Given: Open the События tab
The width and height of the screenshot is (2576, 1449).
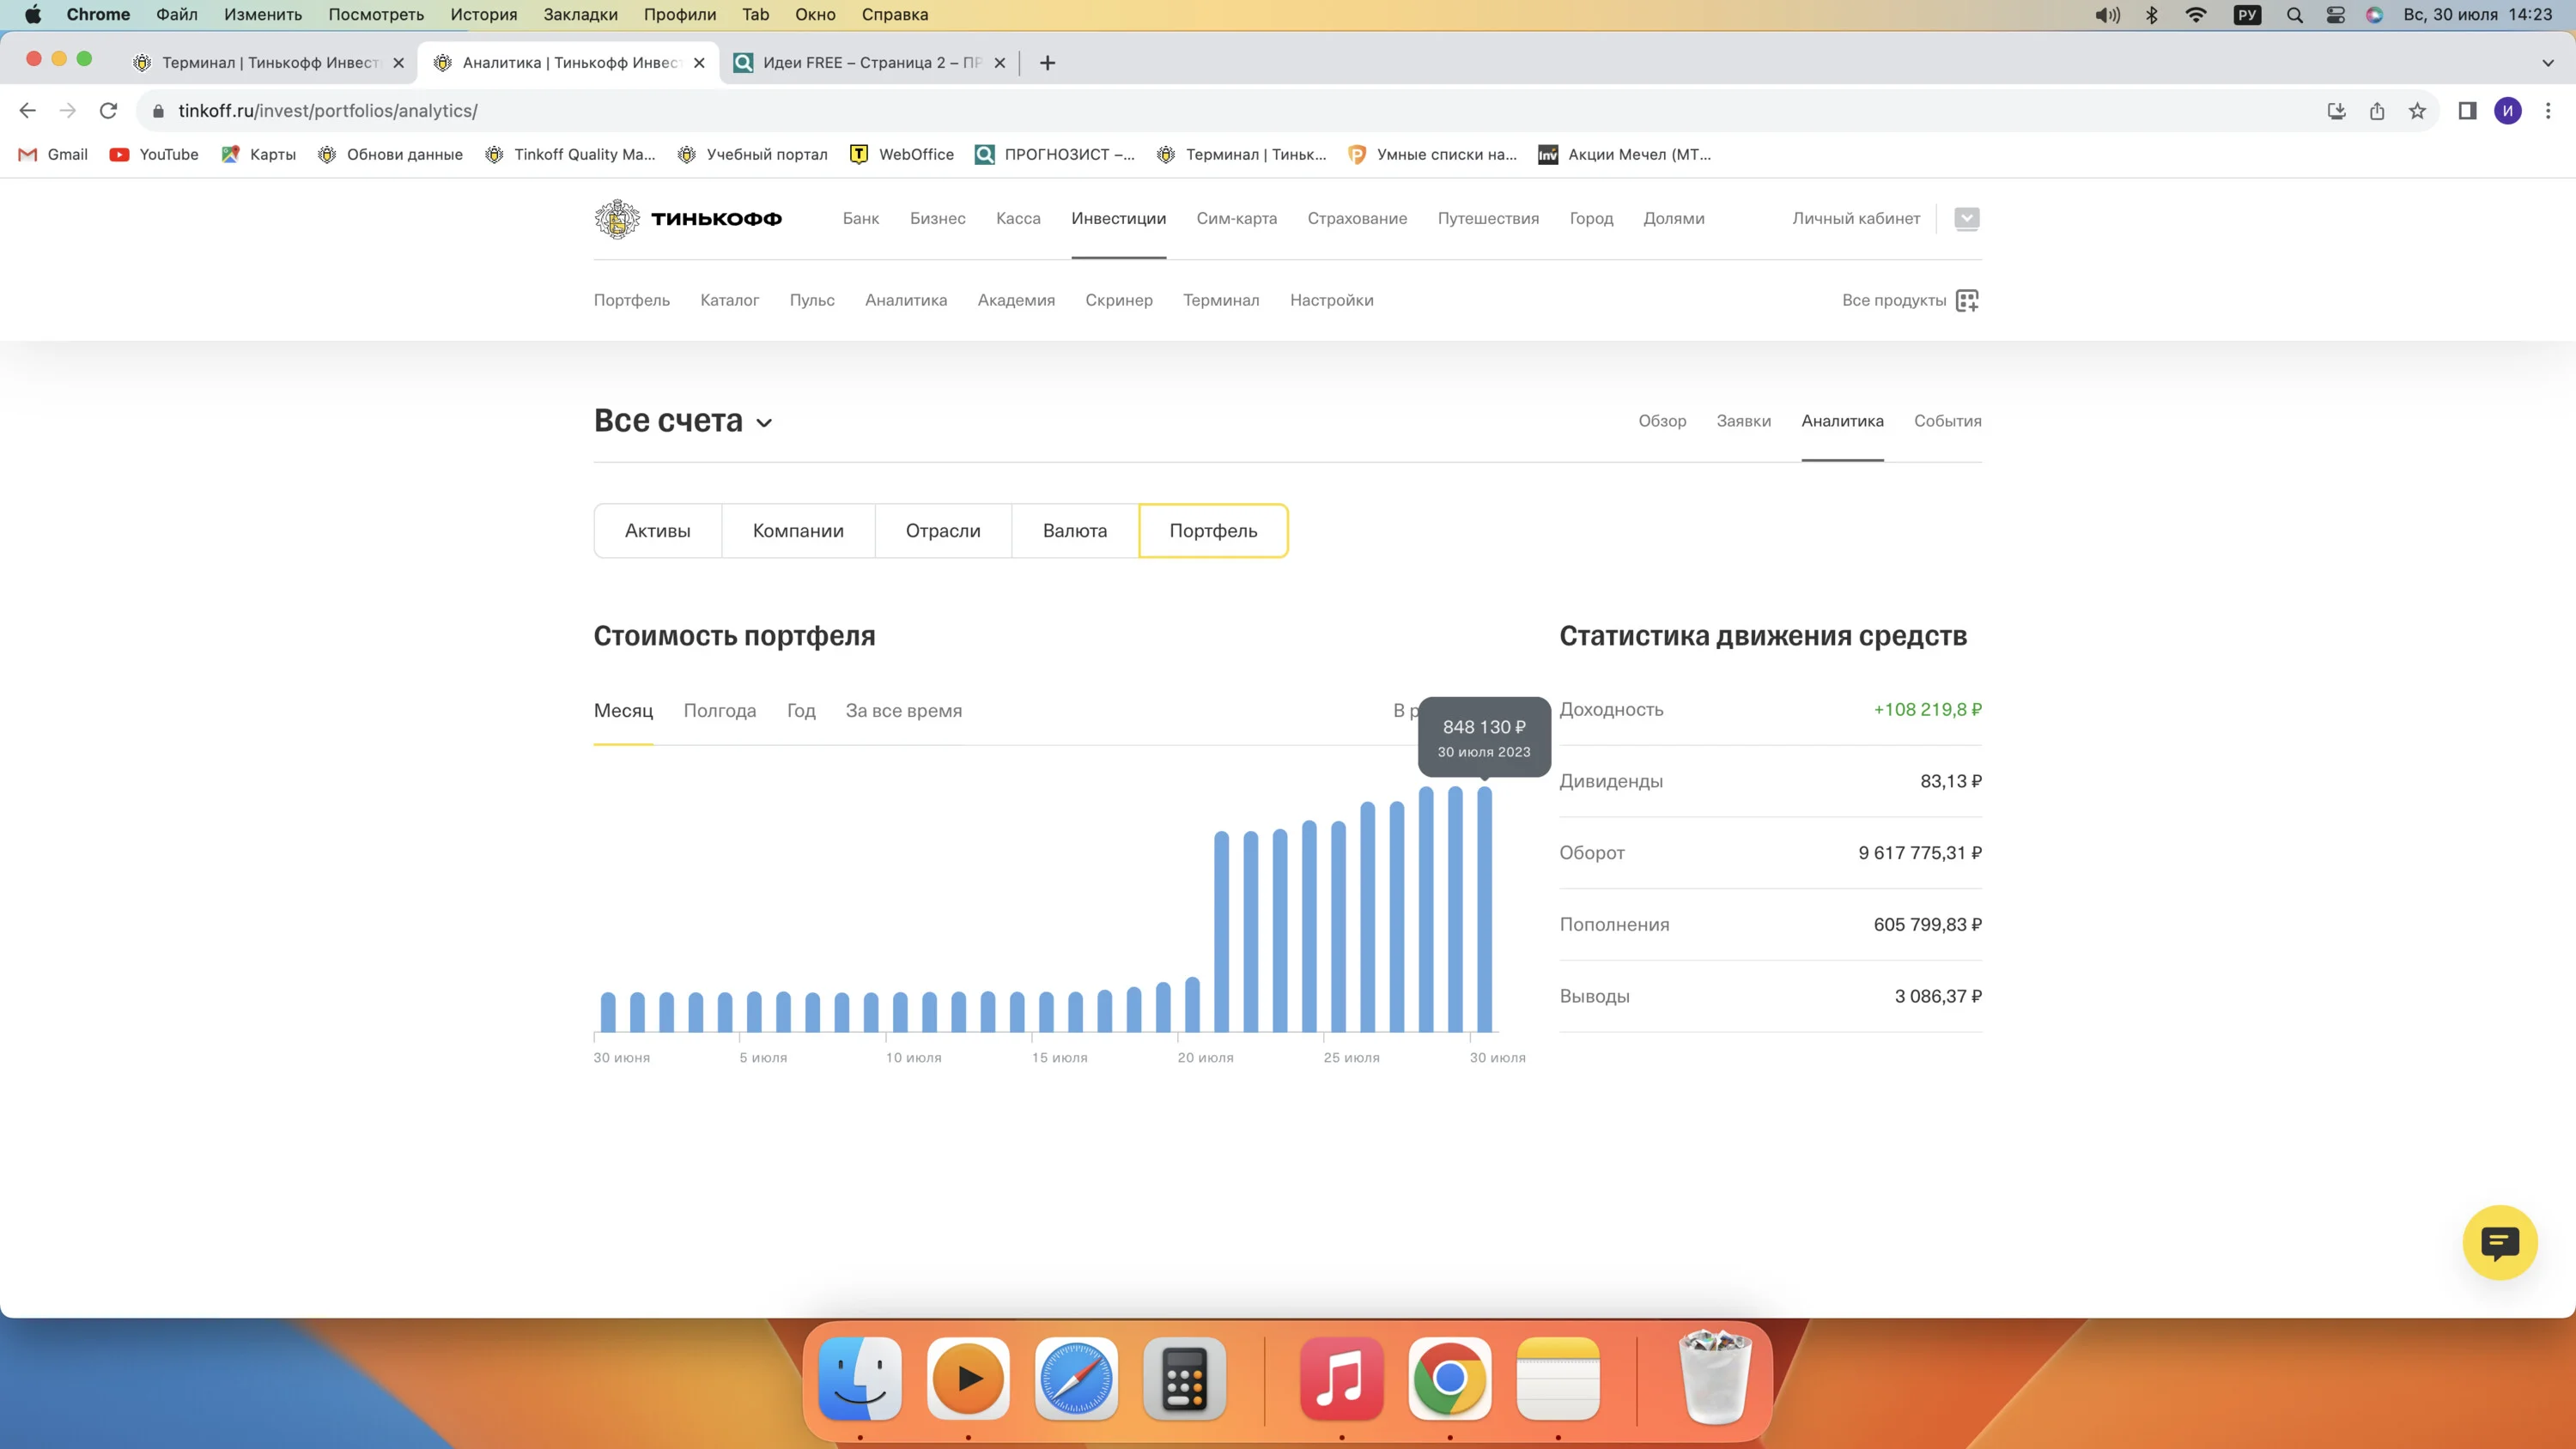Looking at the screenshot, I should (1947, 421).
